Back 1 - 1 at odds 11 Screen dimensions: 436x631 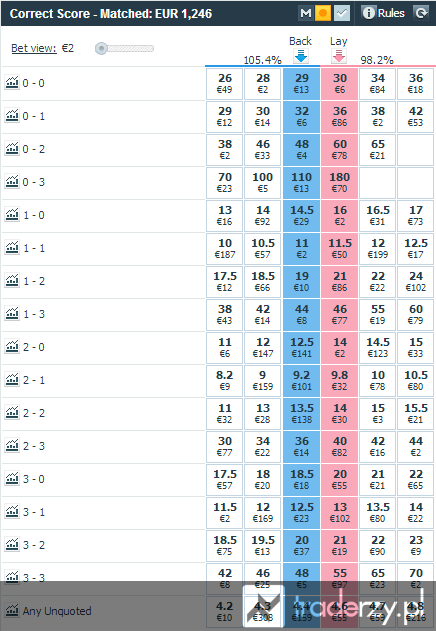tap(302, 248)
